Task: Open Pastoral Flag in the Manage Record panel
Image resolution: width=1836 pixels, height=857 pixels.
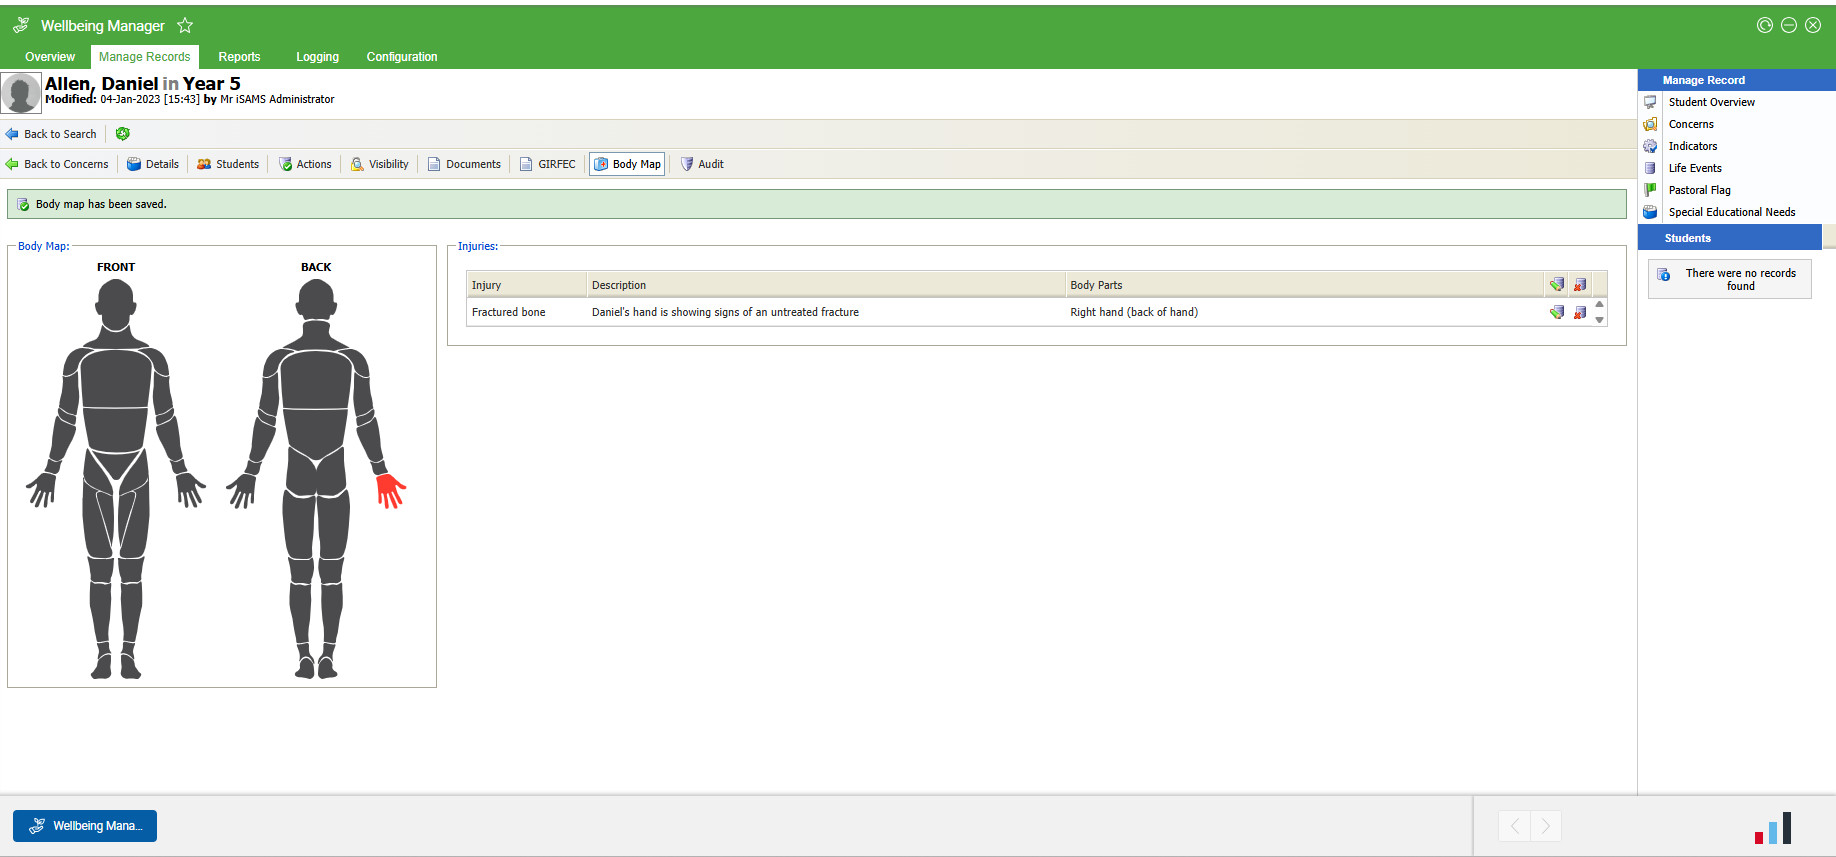Action: [1699, 190]
